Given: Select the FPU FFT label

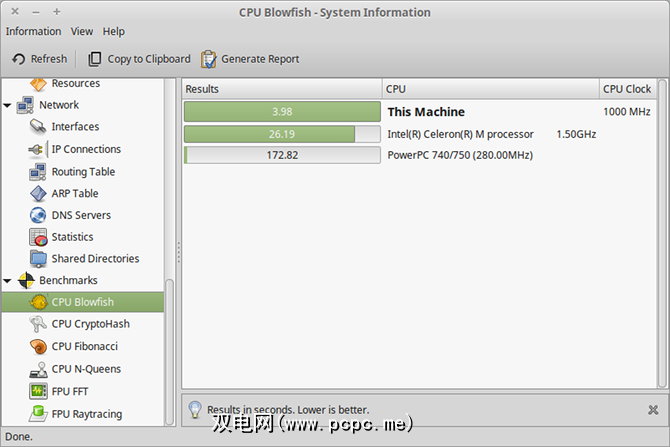Looking at the screenshot, I should click(x=70, y=391).
